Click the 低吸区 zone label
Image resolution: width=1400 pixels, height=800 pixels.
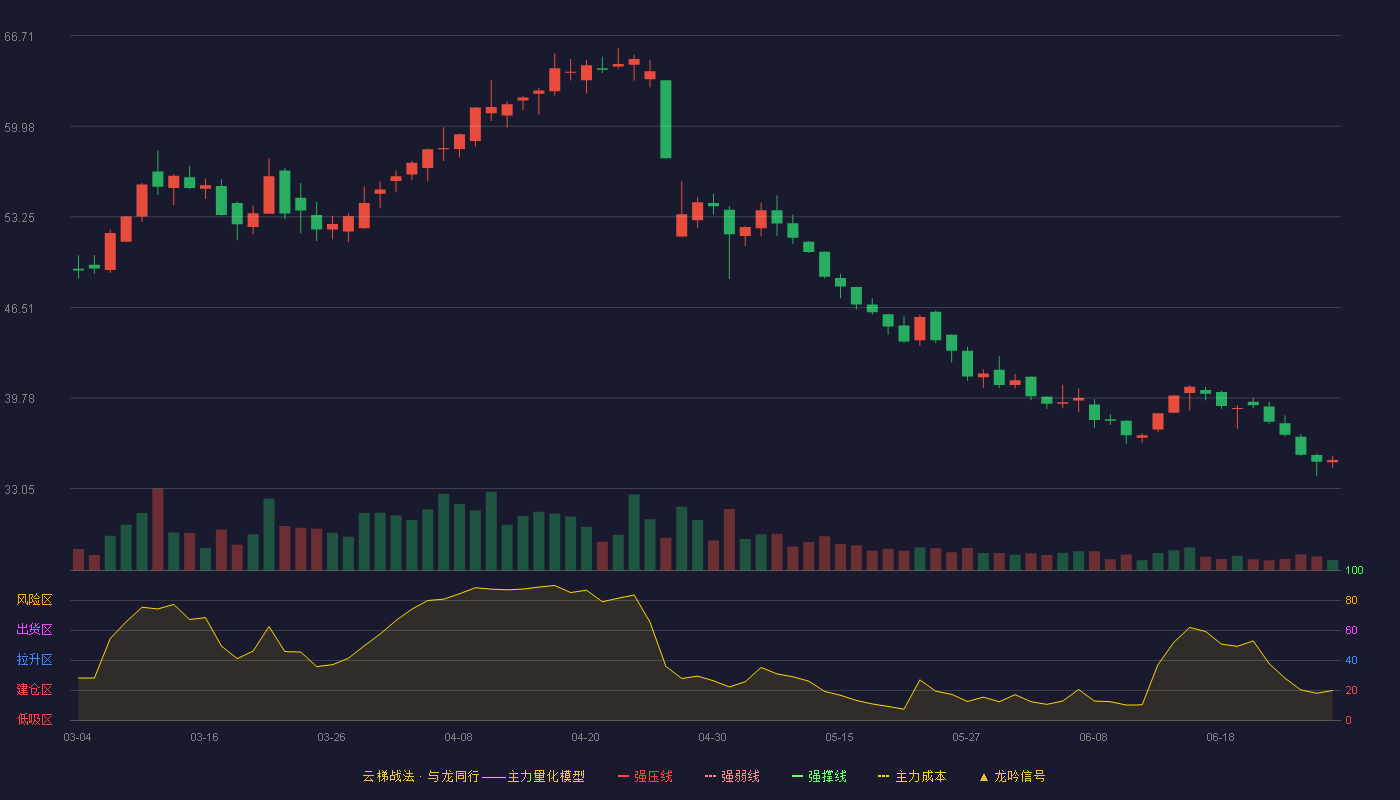coord(35,719)
